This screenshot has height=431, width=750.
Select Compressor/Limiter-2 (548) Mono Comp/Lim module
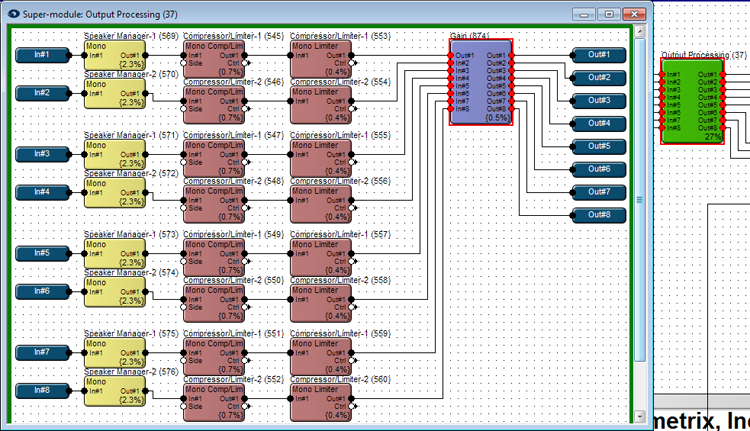coord(214,204)
